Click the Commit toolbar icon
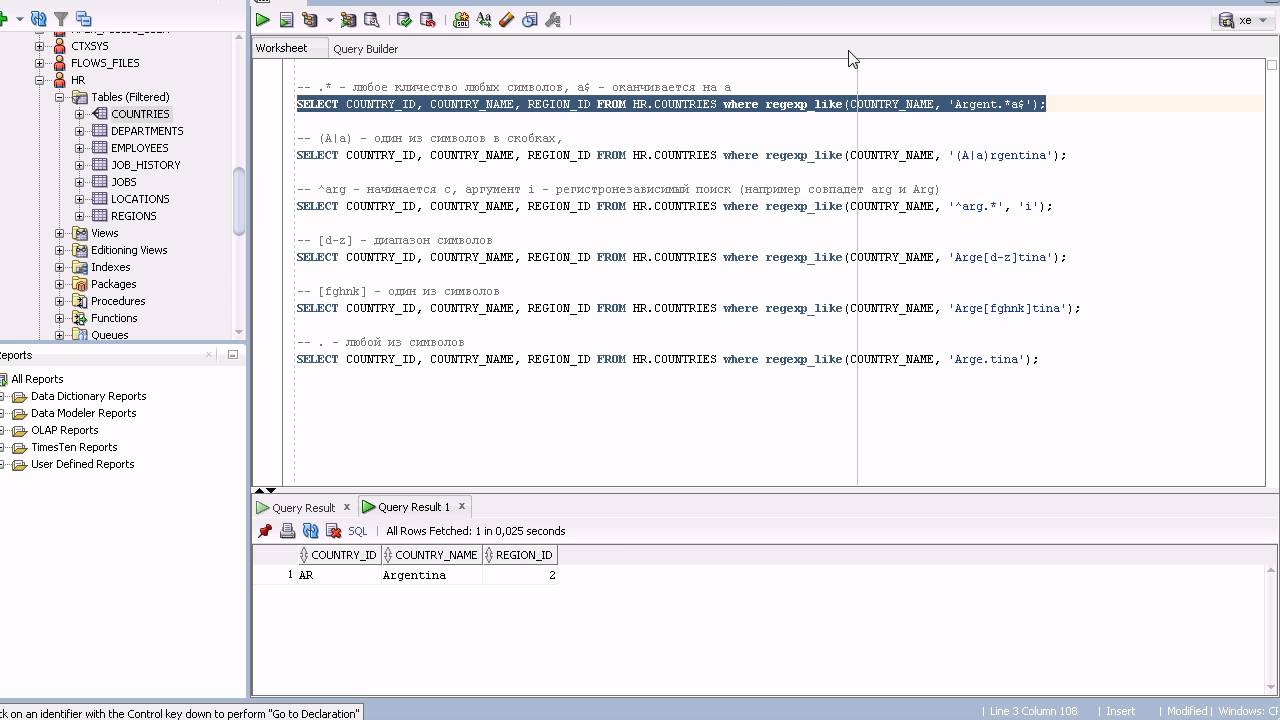Image resolution: width=1280 pixels, height=720 pixels. [404, 19]
